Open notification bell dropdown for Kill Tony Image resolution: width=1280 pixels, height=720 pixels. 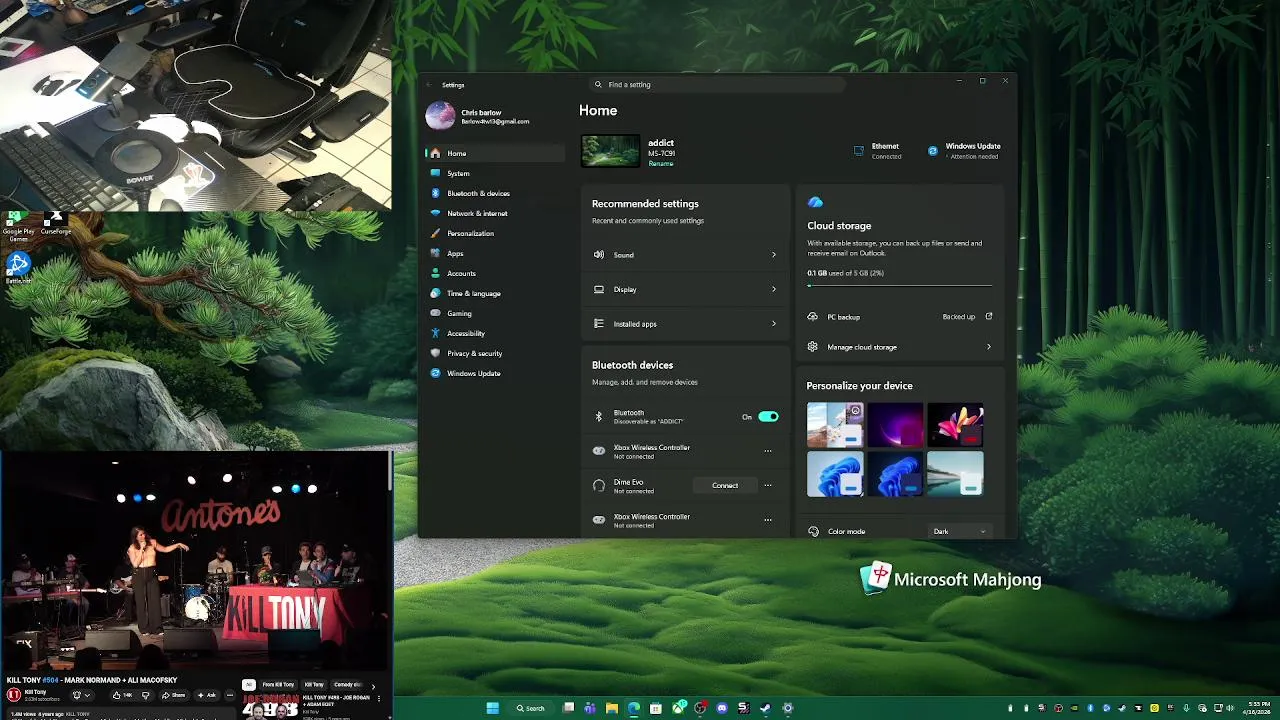tap(82, 695)
